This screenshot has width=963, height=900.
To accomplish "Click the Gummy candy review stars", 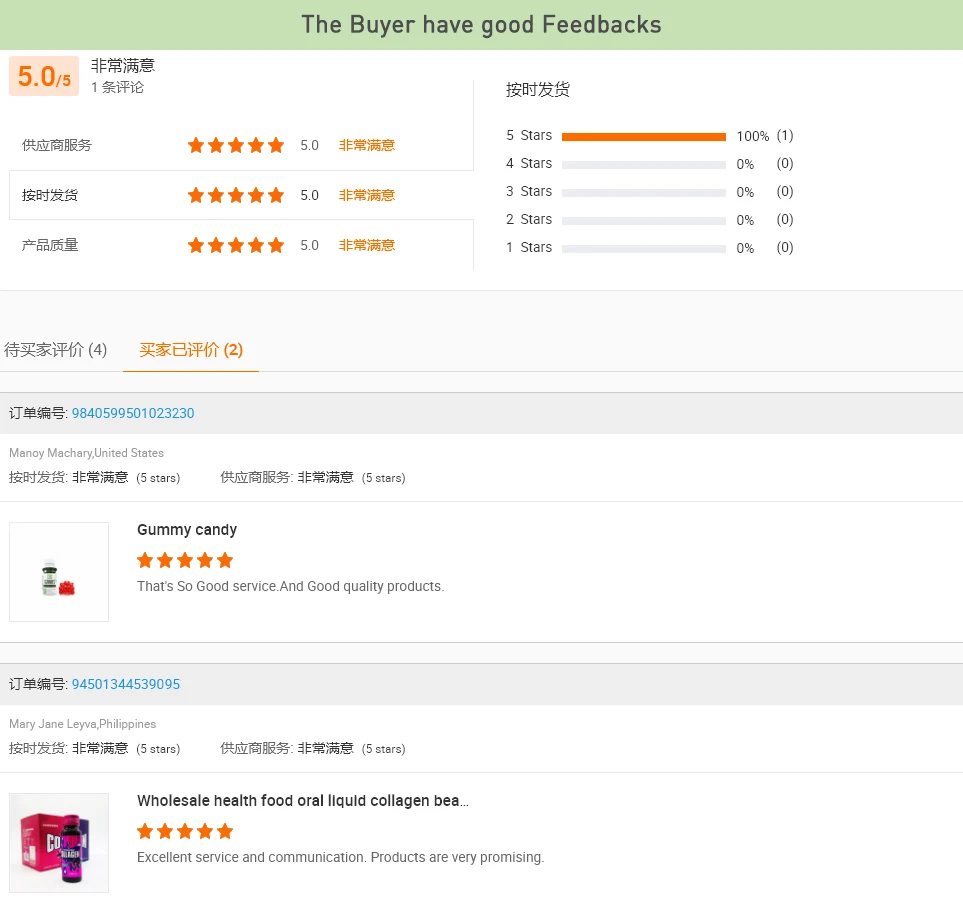I will pyautogui.click(x=185, y=560).
